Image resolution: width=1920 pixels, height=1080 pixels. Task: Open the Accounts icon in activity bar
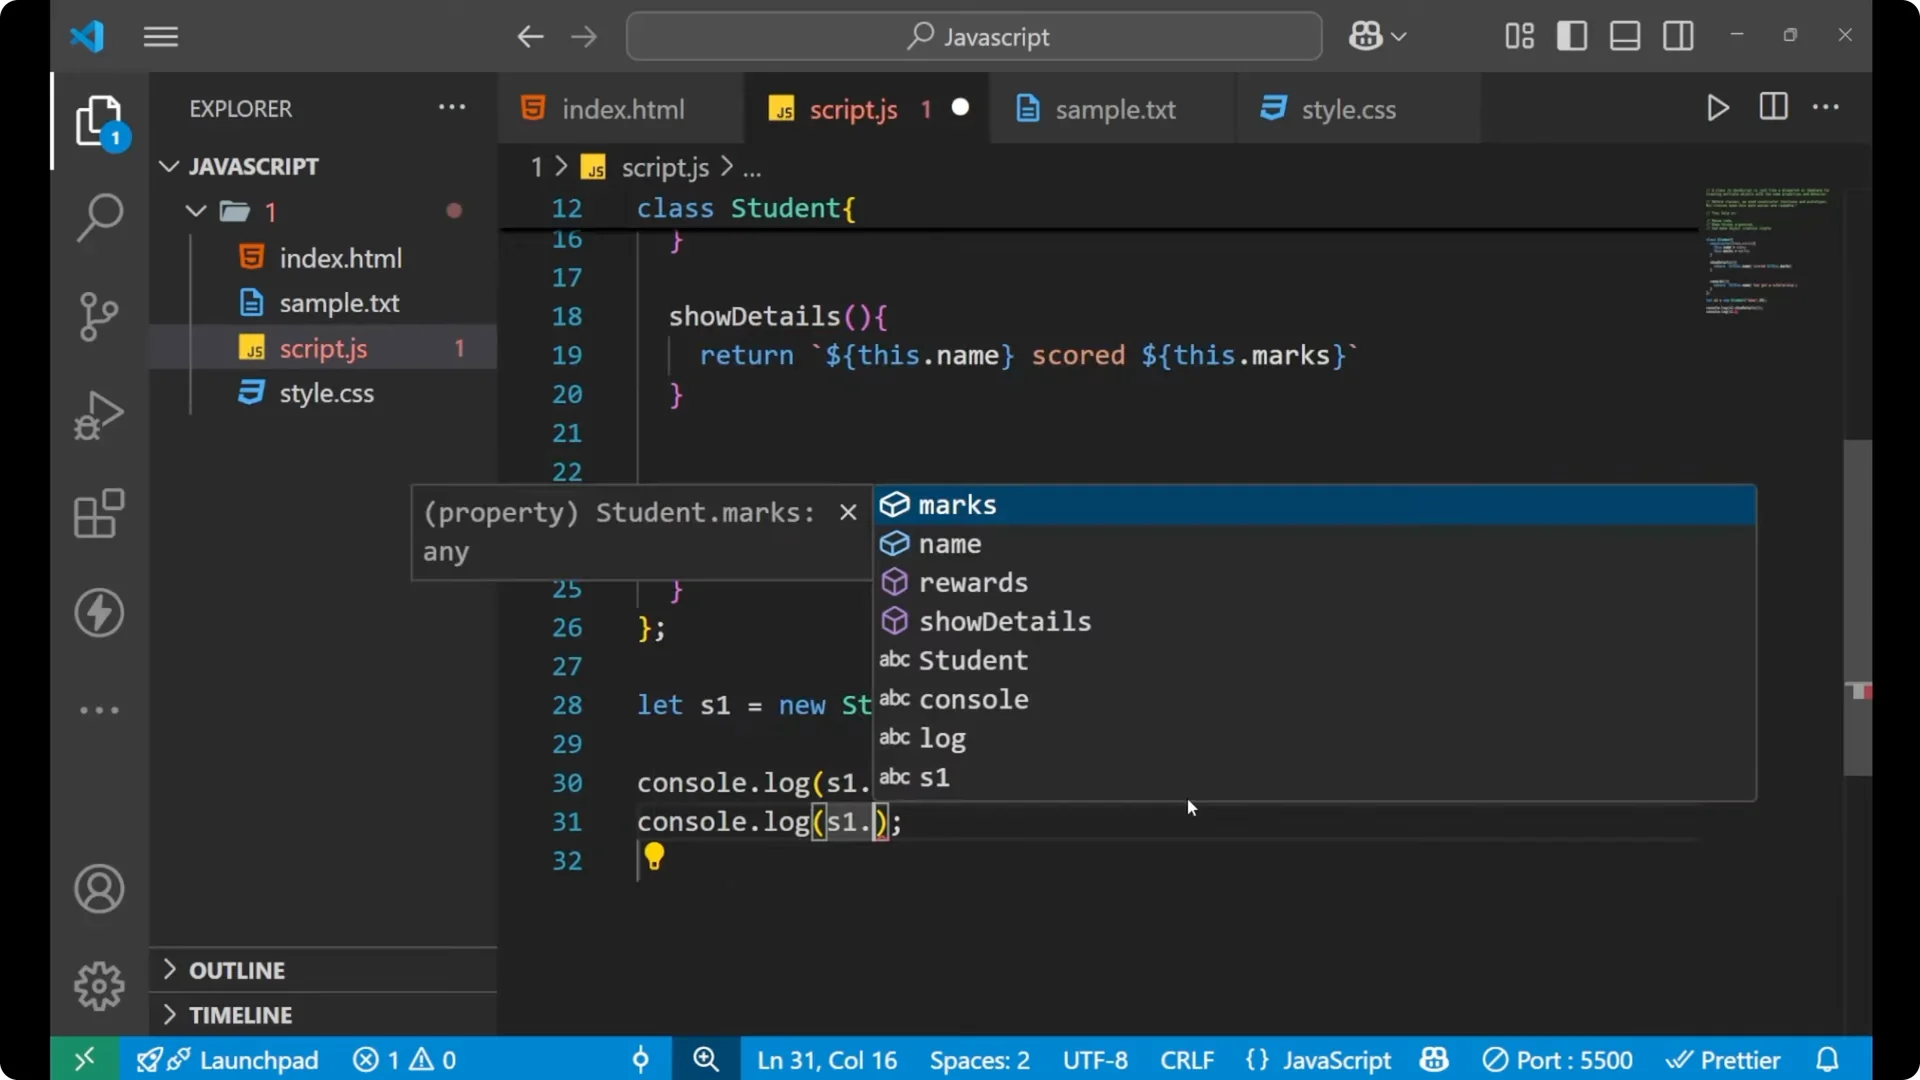[x=99, y=889]
